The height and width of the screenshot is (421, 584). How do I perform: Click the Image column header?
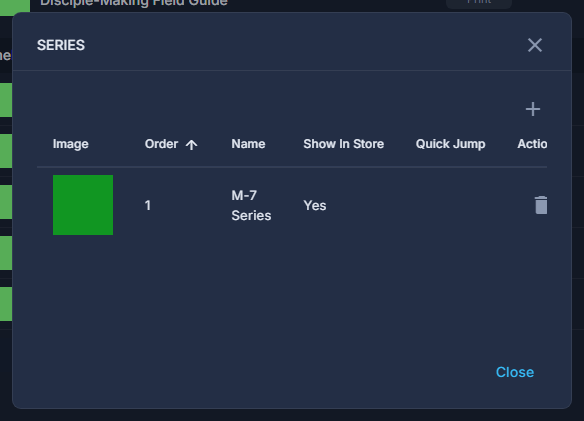(70, 144)
